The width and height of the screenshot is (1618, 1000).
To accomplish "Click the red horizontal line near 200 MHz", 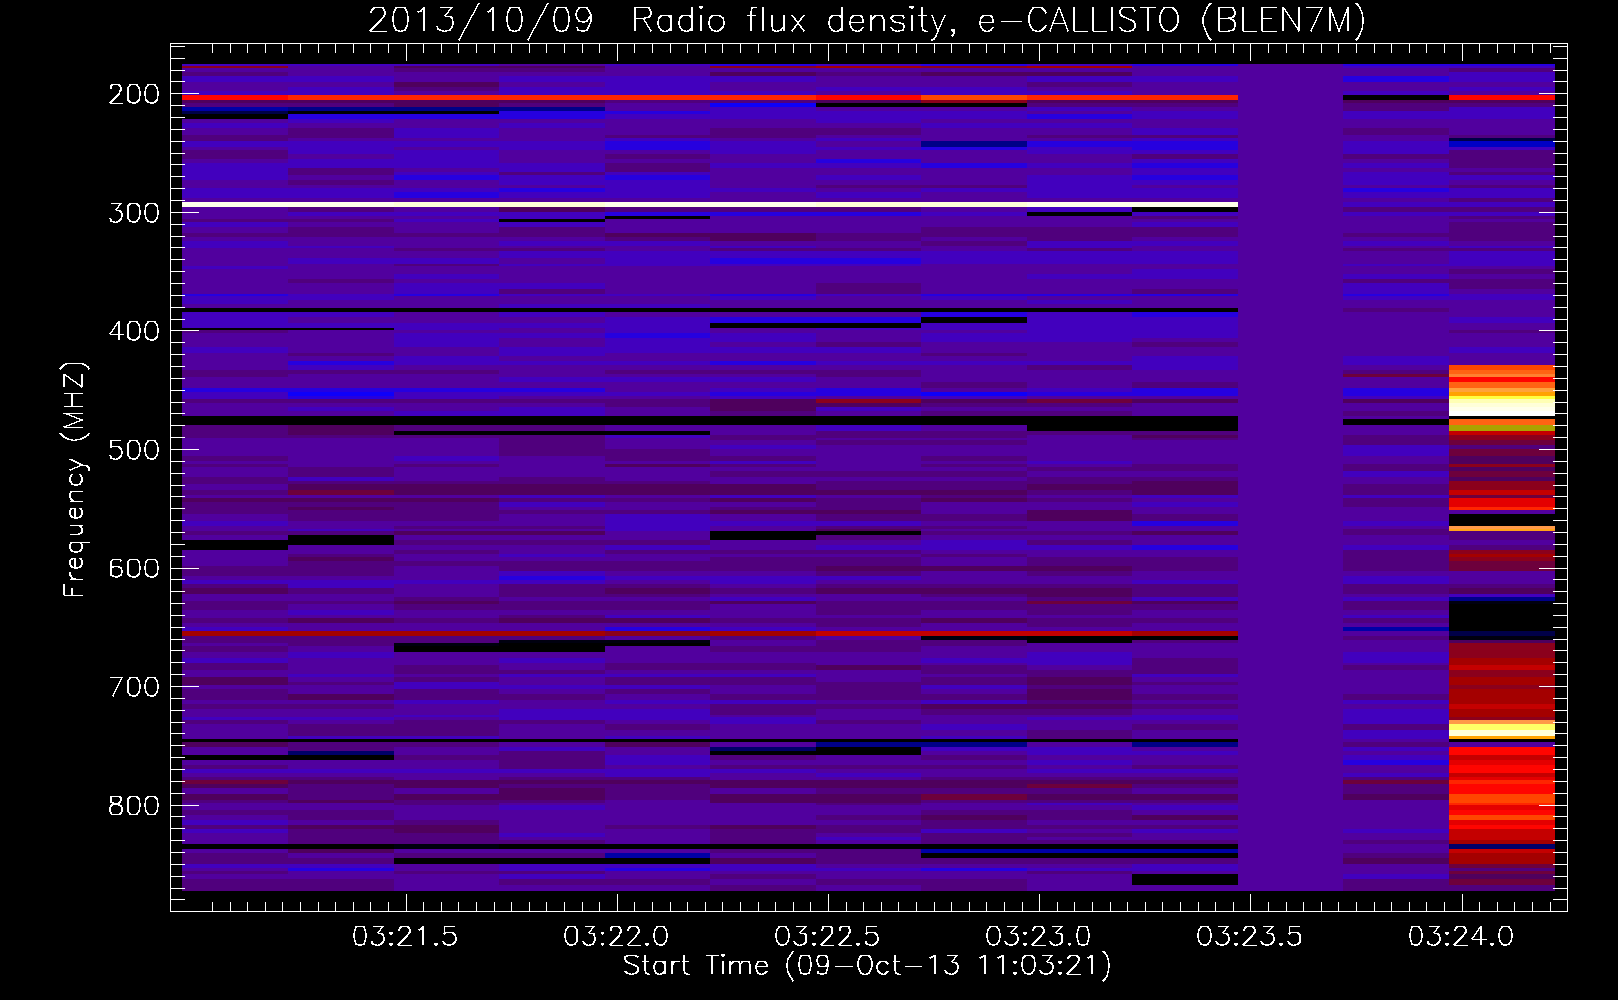I will point(710,98).
